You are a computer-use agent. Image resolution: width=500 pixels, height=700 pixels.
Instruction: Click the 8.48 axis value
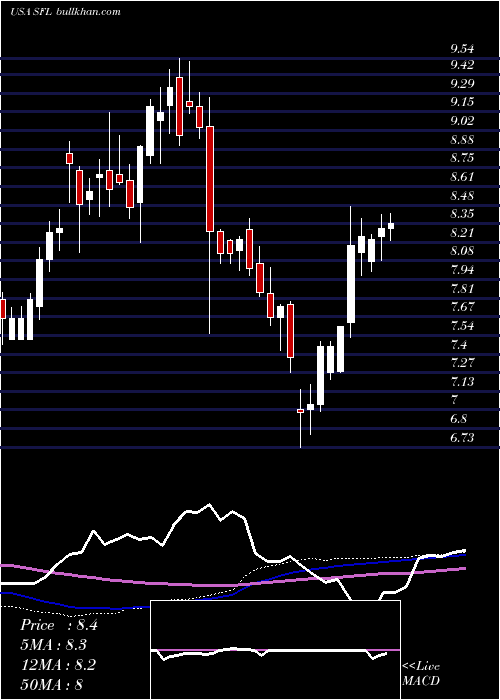pos(462,196)
